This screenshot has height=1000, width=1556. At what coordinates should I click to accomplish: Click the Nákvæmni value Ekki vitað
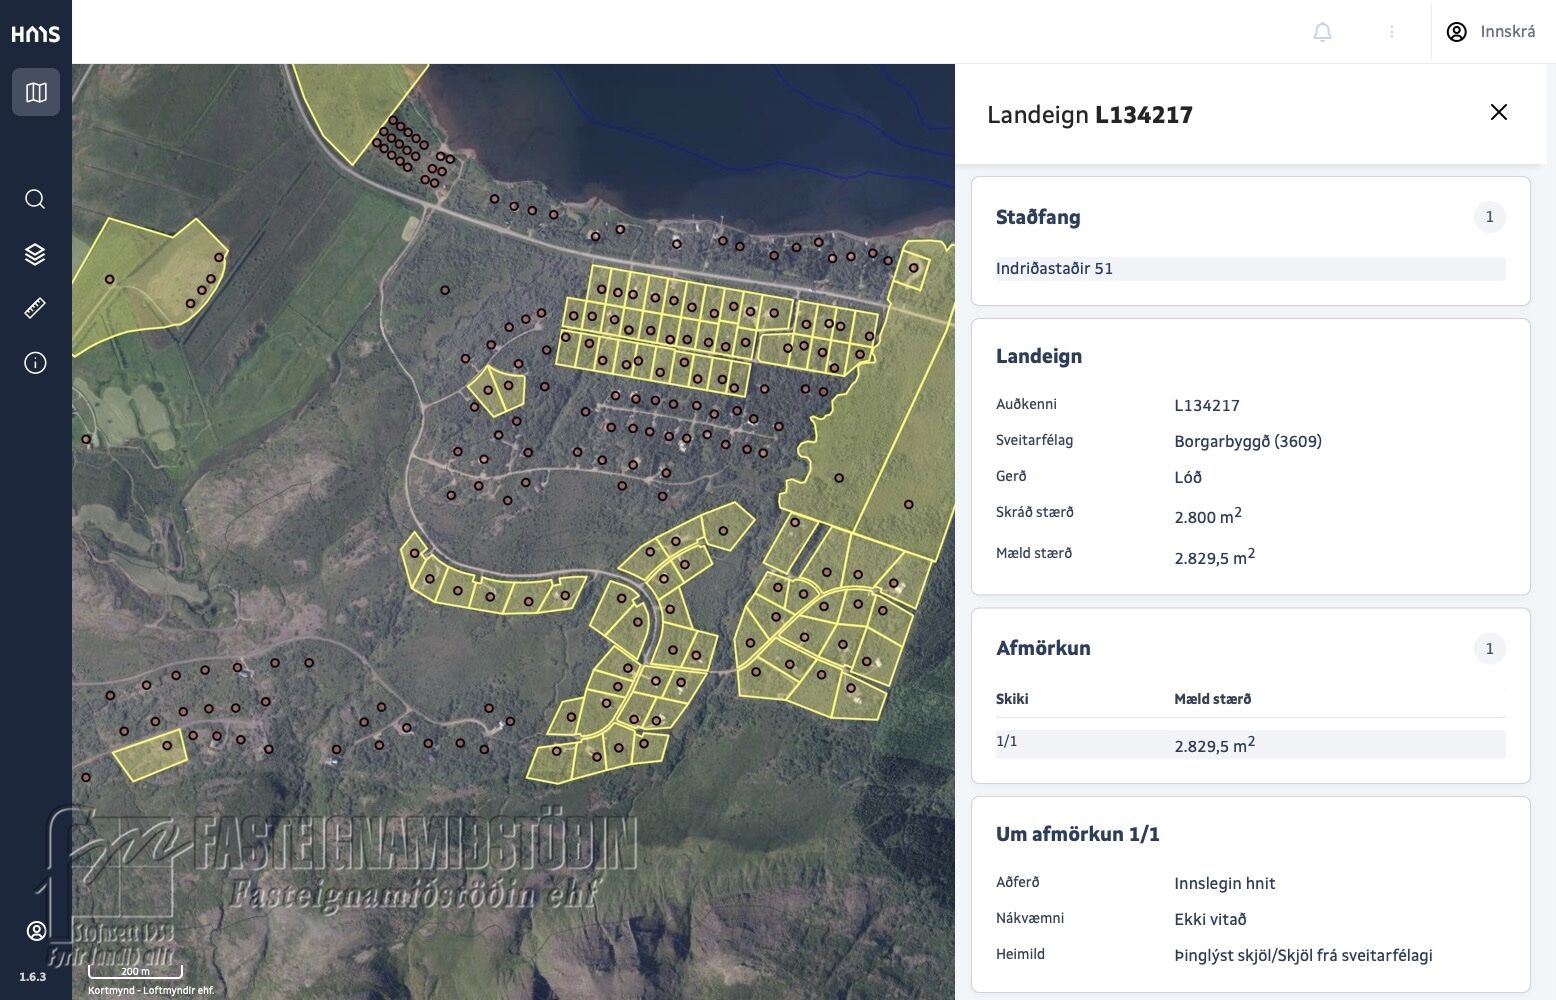(x=1210, y=919)
